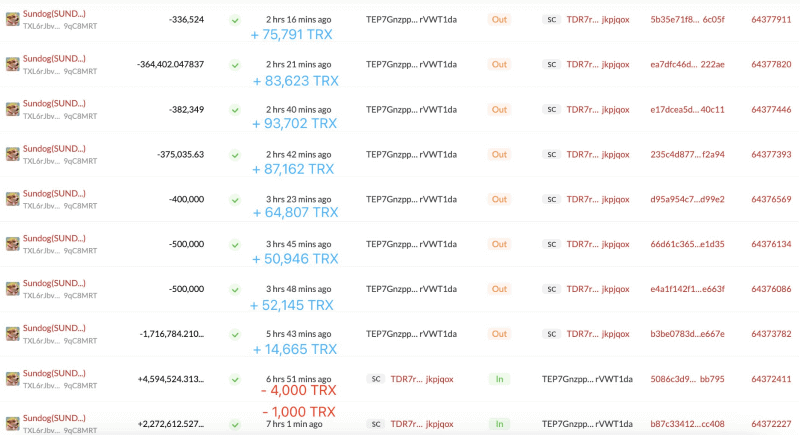Click the Out badge in block 64377393 row
This screenshot has height=435, width=800.
[x=499, y=154]
